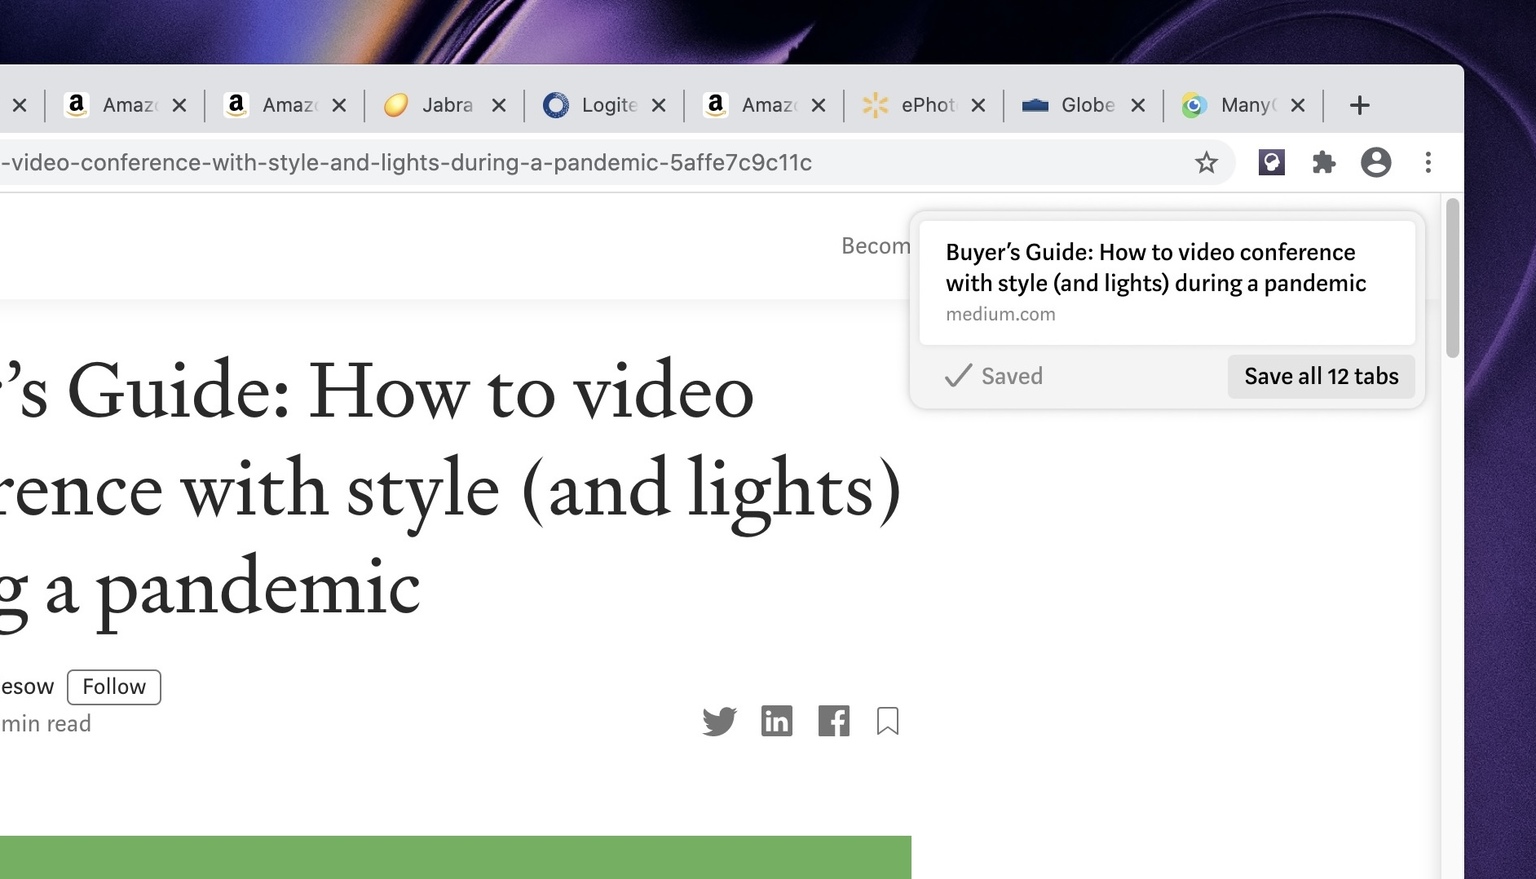Screen dimensions: 1536x879
Task: Open Chrome's three-dot menu
Action: click(1428, 162)
